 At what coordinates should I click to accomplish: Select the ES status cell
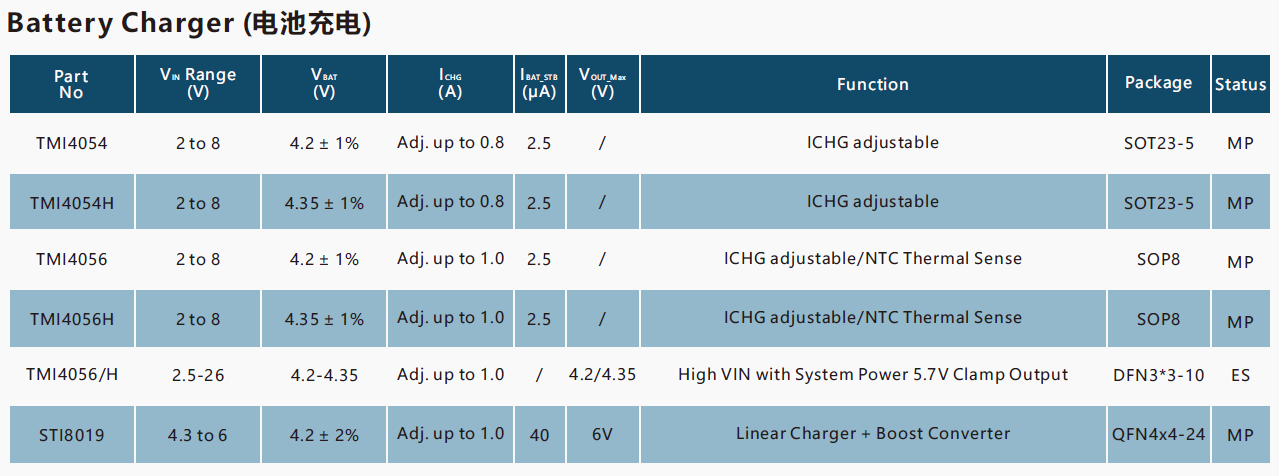click(1241, 376)
